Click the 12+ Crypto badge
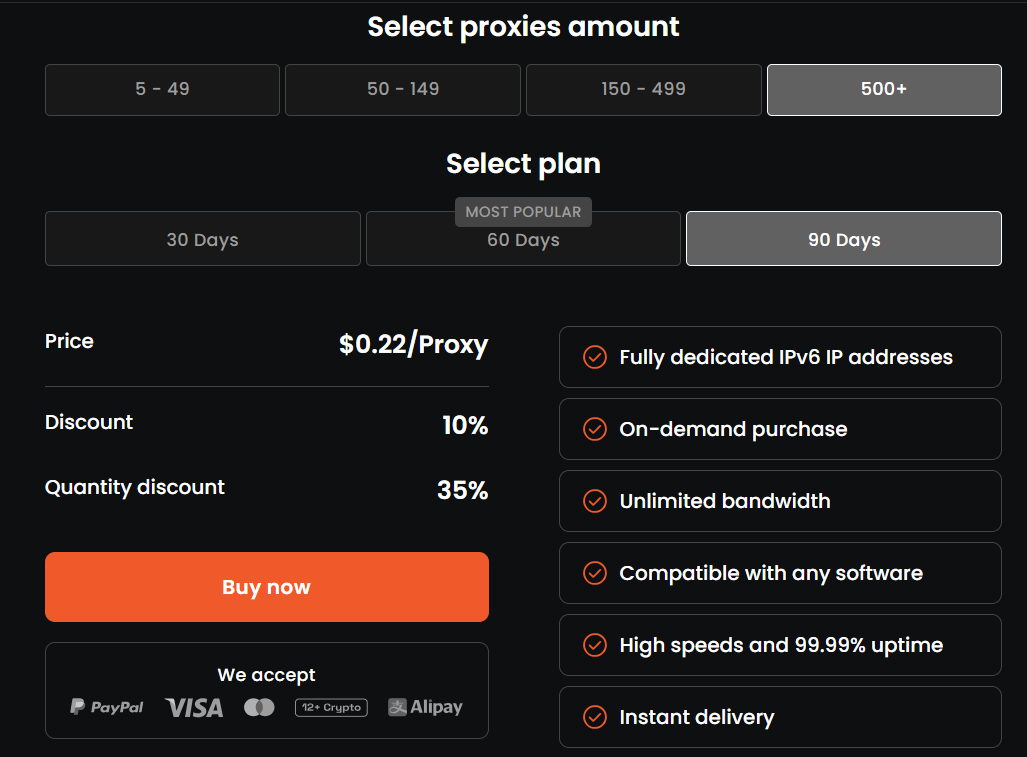Image resolution: width=1027 pixels, height=757 pixels. pos(331,708)
